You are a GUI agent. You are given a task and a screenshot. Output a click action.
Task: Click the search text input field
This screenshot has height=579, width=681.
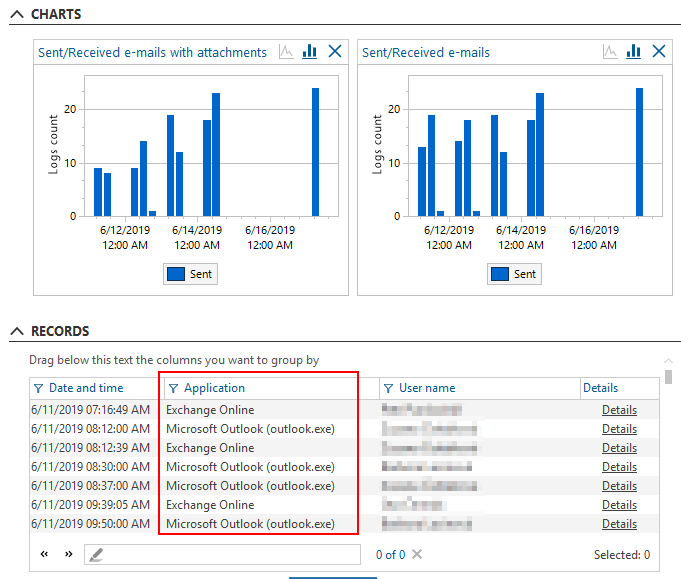(222, 555)
